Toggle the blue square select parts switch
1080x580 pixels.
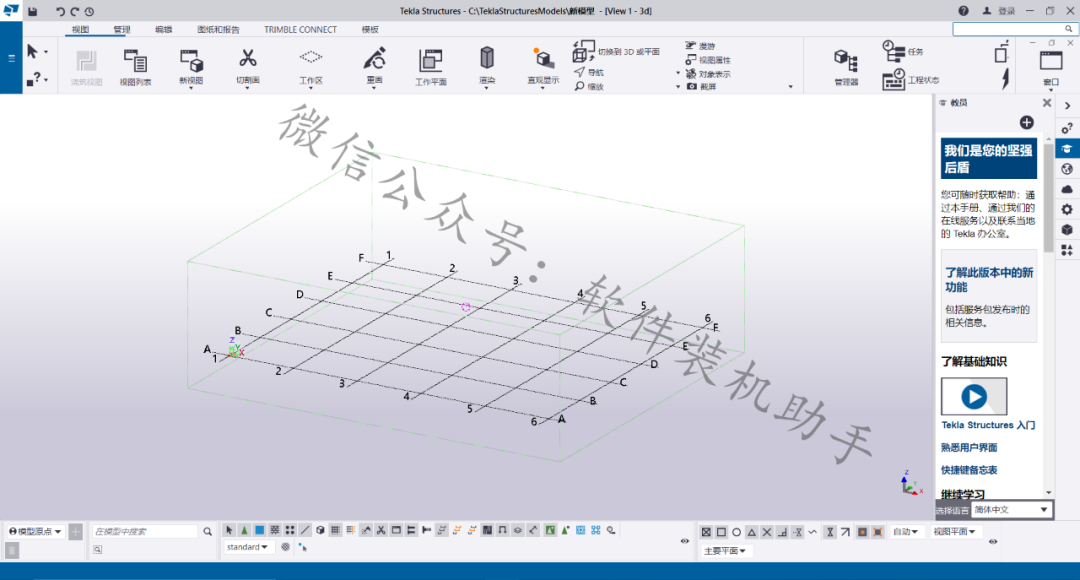(260, 530)
